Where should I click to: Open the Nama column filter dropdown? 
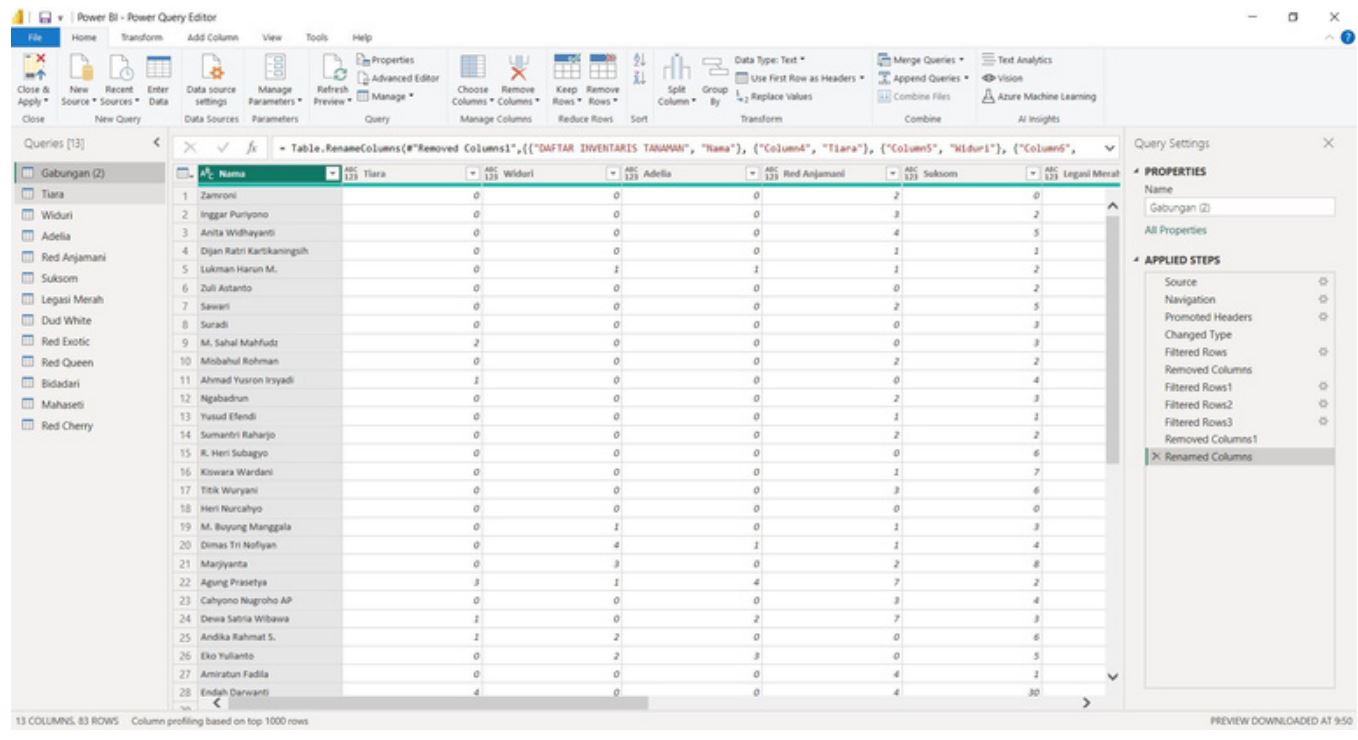pos(333,173)
